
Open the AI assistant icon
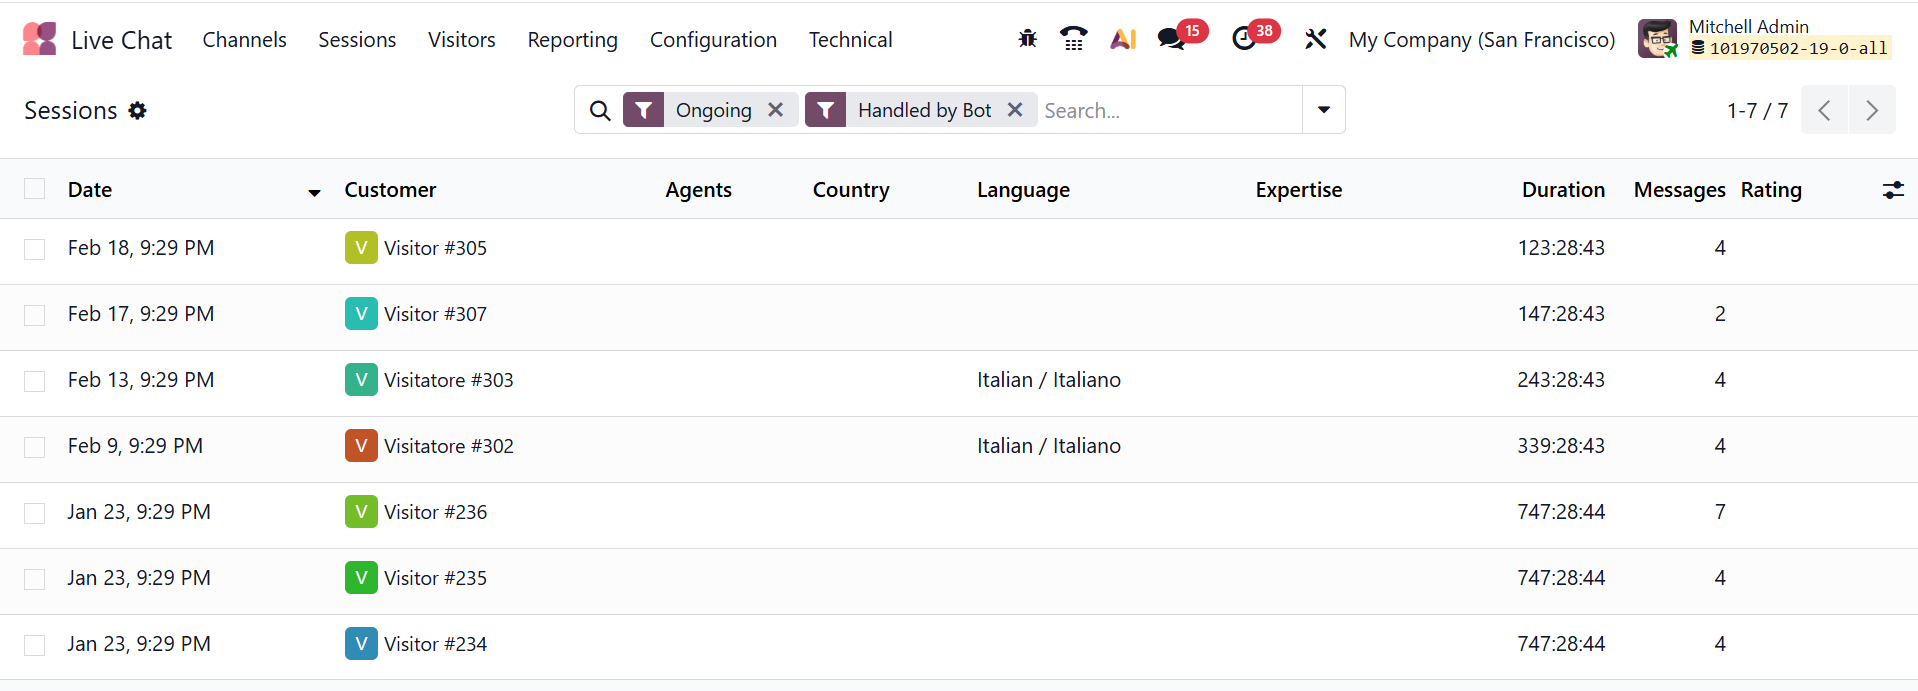point(1123,39)
